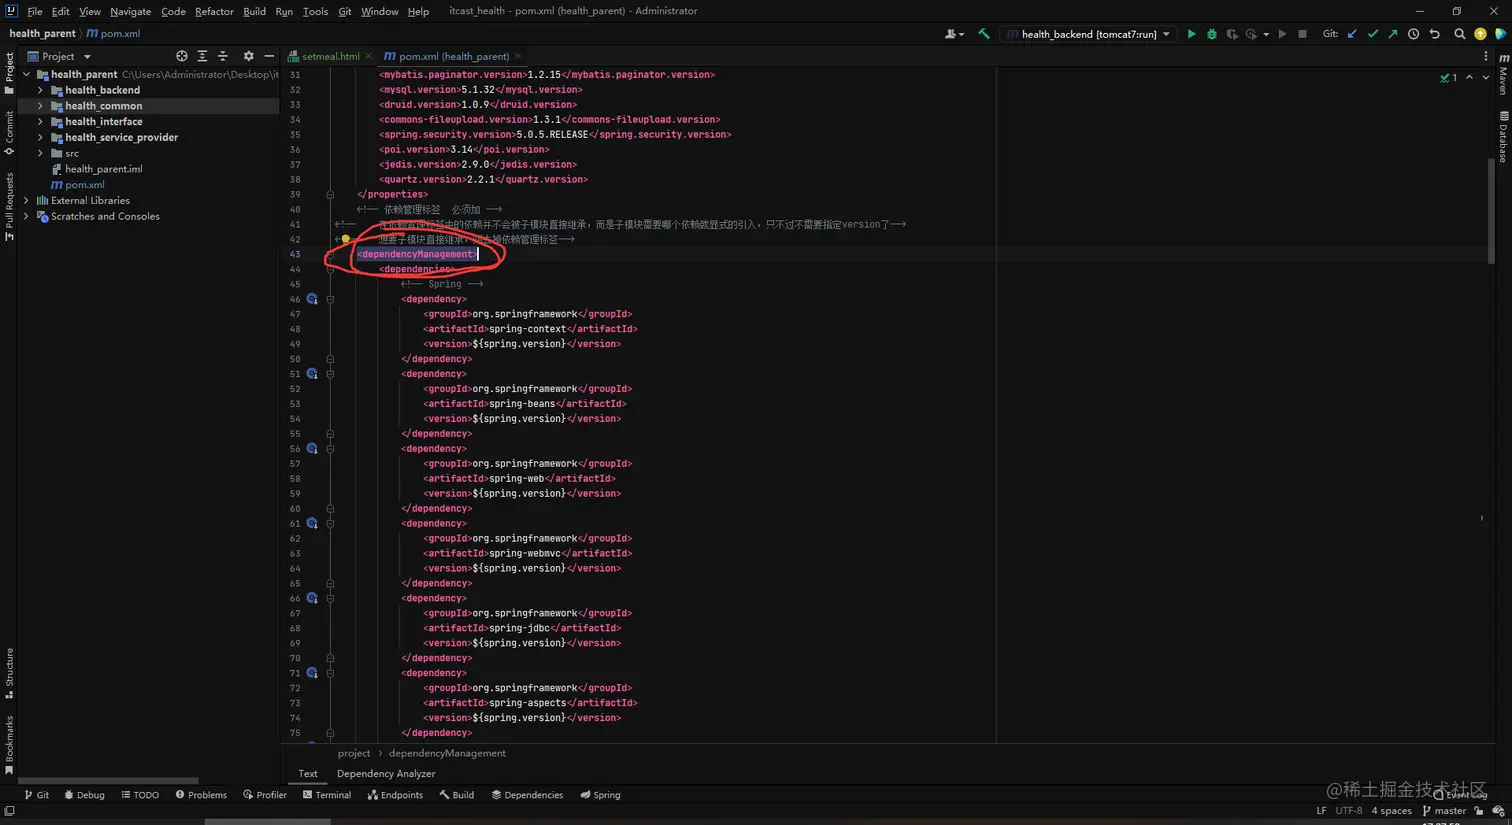Click dependencyManagement breadcrumb
1512x825 pixels.
447,753
